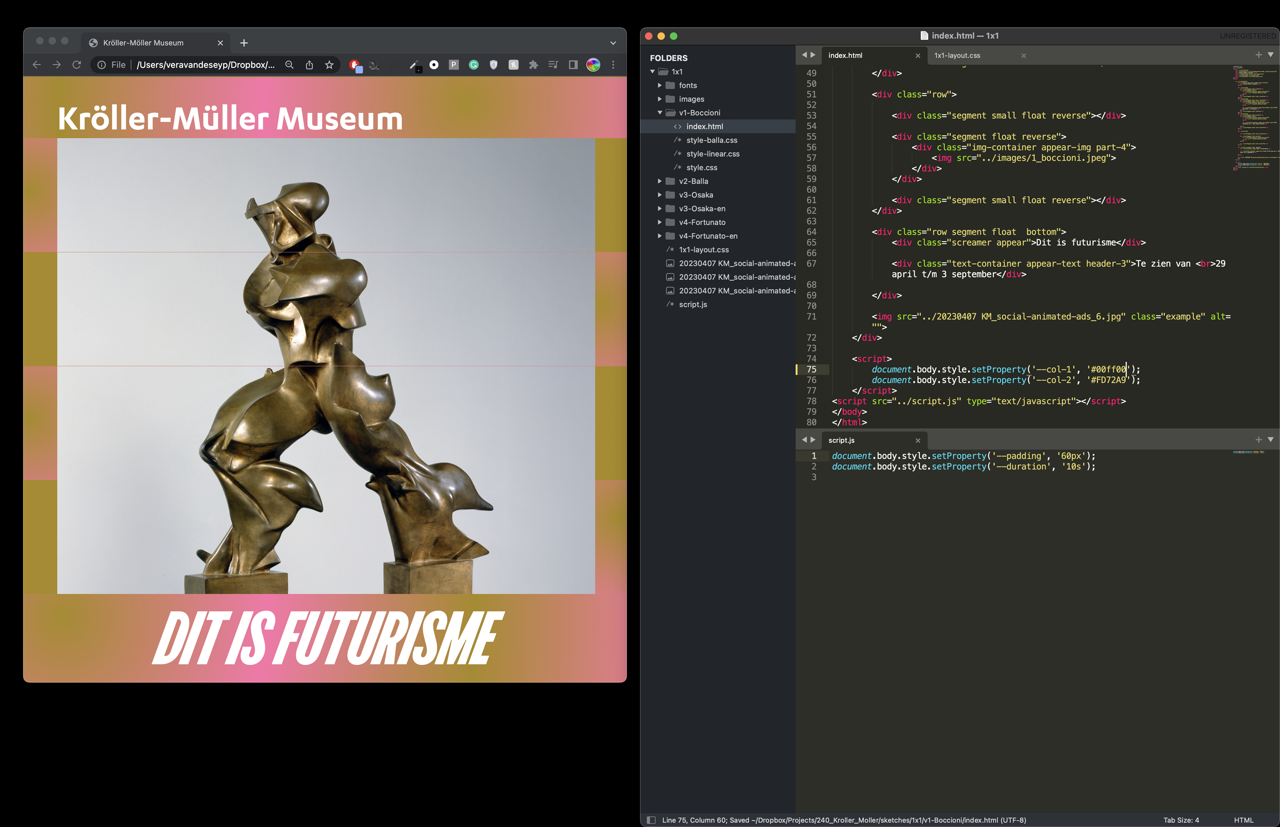Bookmark this page with the star icon
1280x827 pixels.
click(329, 65)
